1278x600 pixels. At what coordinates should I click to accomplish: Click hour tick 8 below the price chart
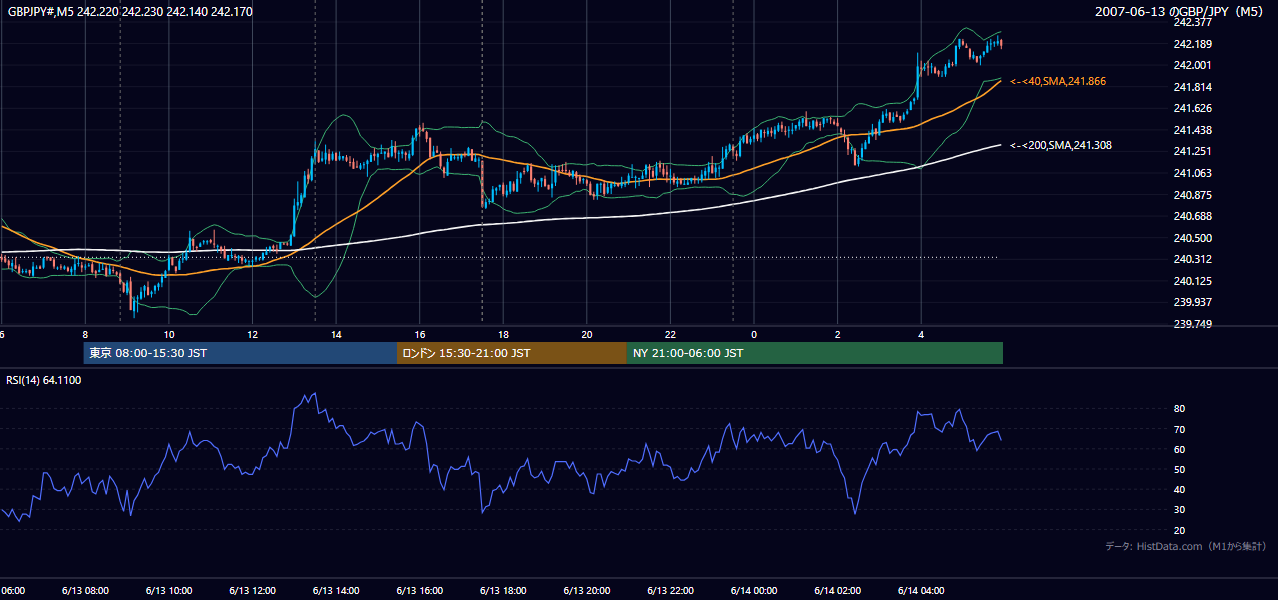85,334
